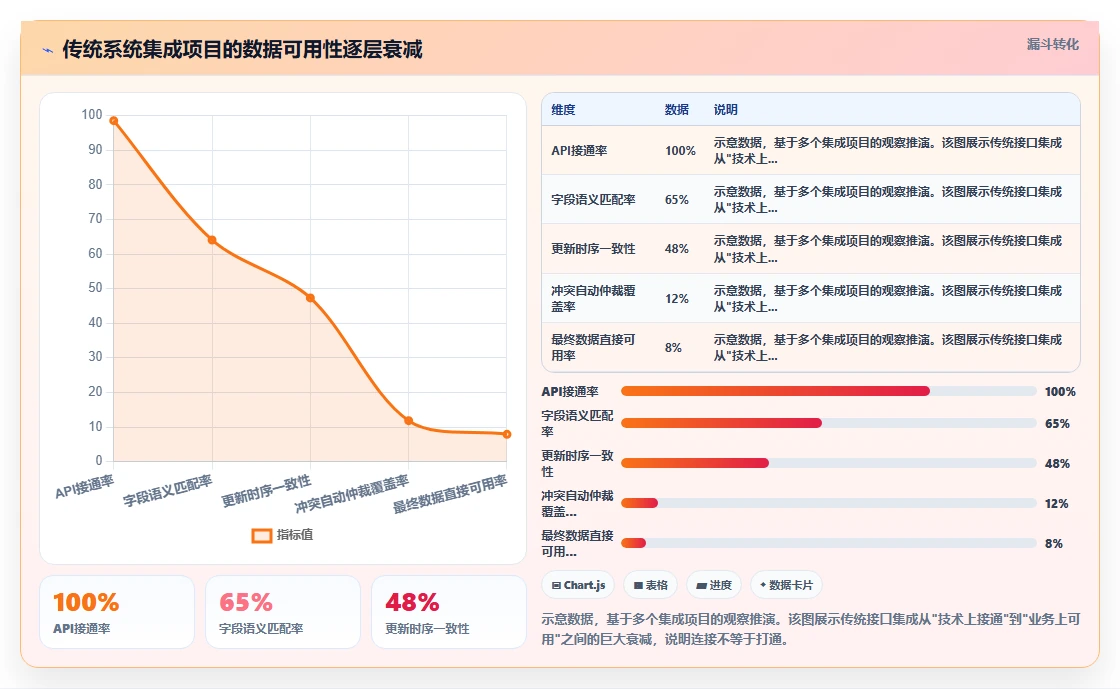Viewport: 1120px width, 689px height.
Task: Select the 表格 tag chip
Action: coord(650,585)
